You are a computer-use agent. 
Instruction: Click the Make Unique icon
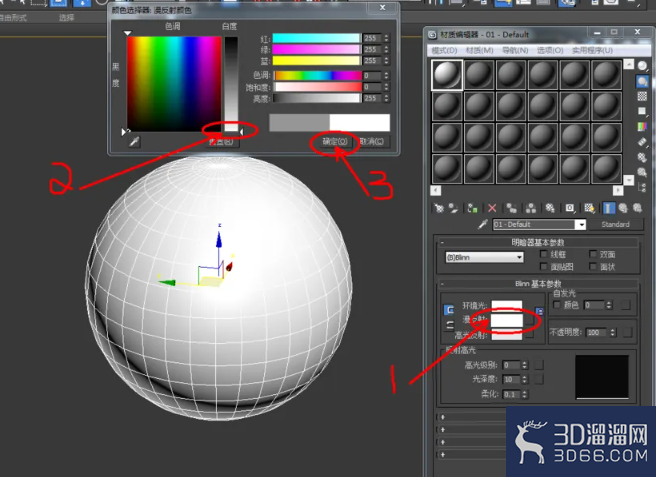tap(531, 208)
